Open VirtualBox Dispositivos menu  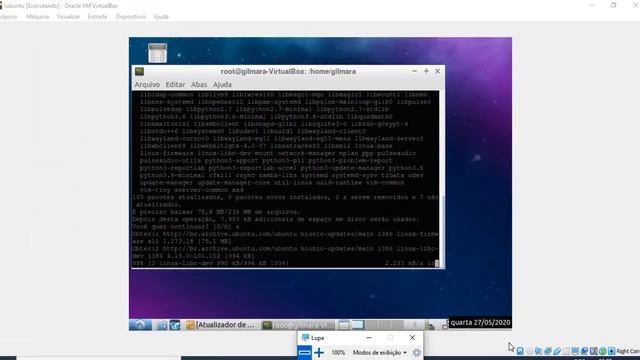[131, 17]
